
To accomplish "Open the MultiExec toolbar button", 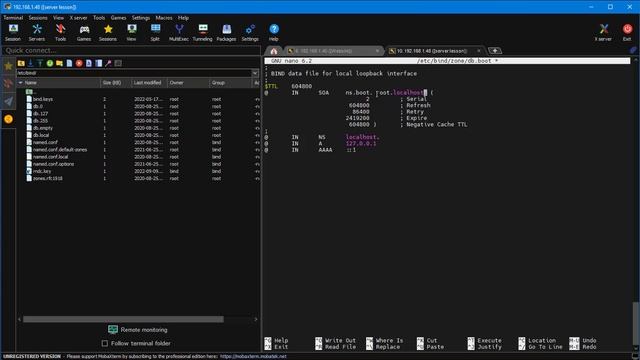I will coord(179,33).
